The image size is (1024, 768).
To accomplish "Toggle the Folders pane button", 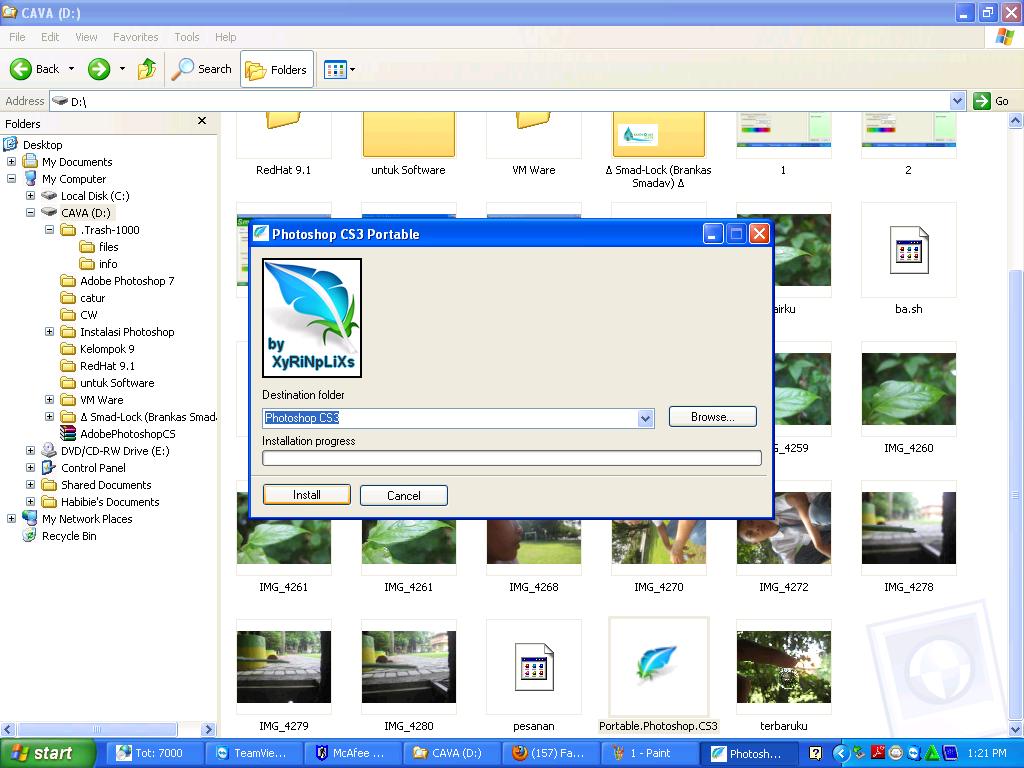I will click(276, 69).
